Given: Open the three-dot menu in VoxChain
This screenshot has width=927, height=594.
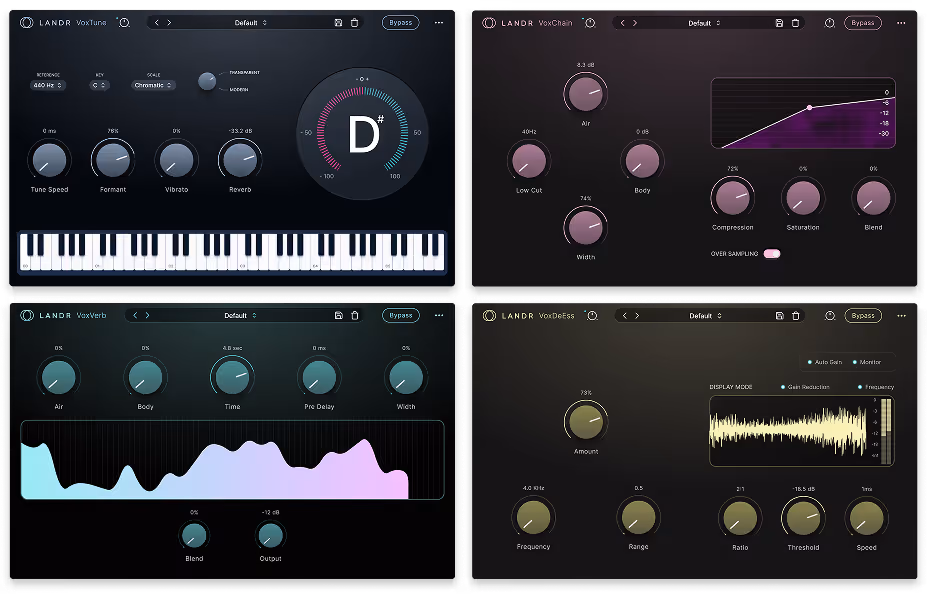Looking at the screenshot, I should [901, 23].
